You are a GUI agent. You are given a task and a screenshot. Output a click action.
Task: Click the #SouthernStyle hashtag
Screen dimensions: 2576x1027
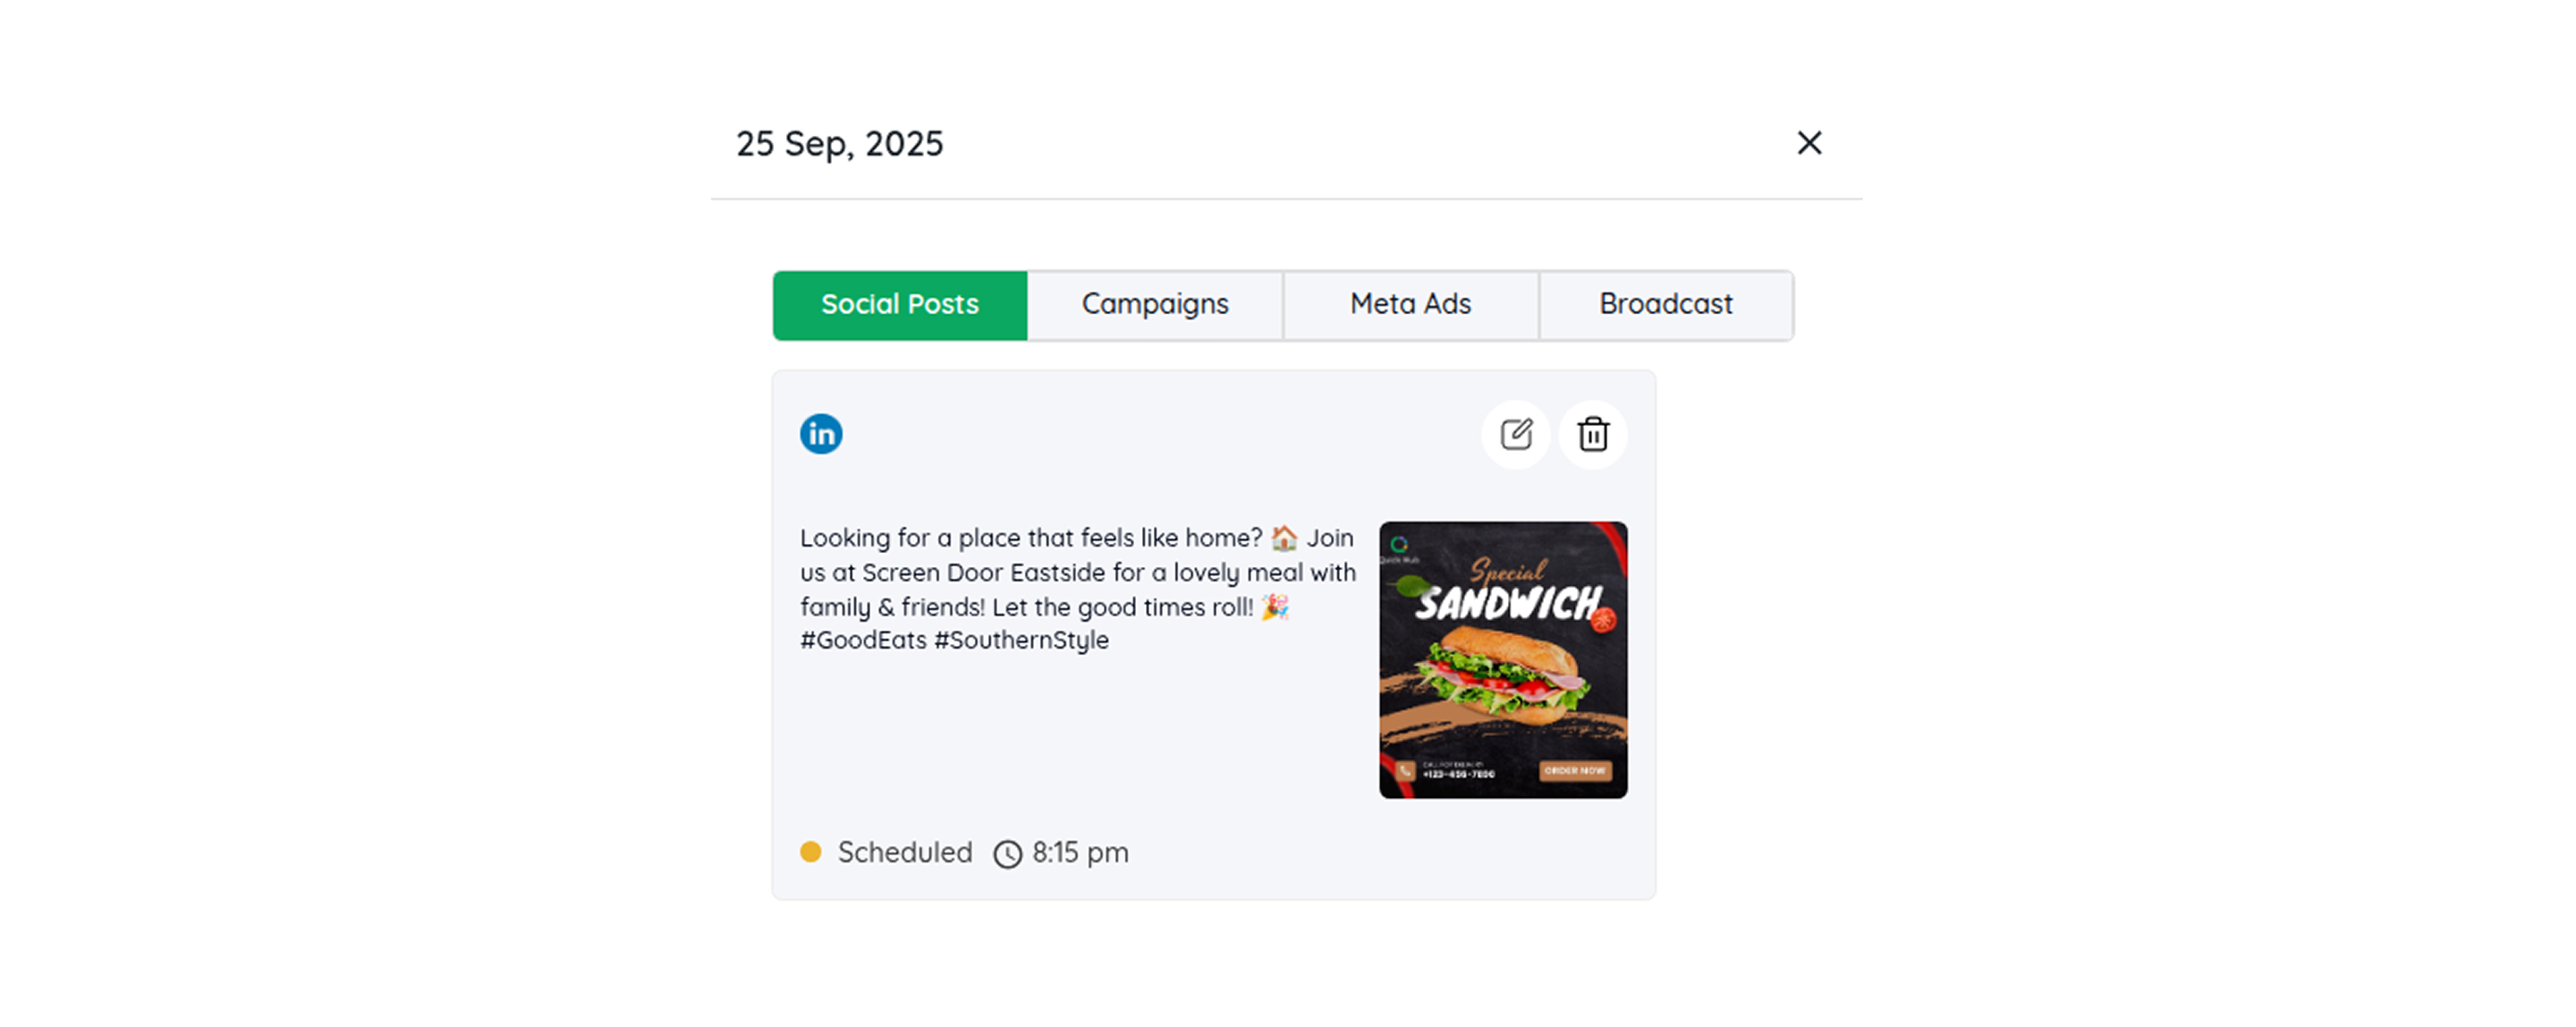(1021, 641)
